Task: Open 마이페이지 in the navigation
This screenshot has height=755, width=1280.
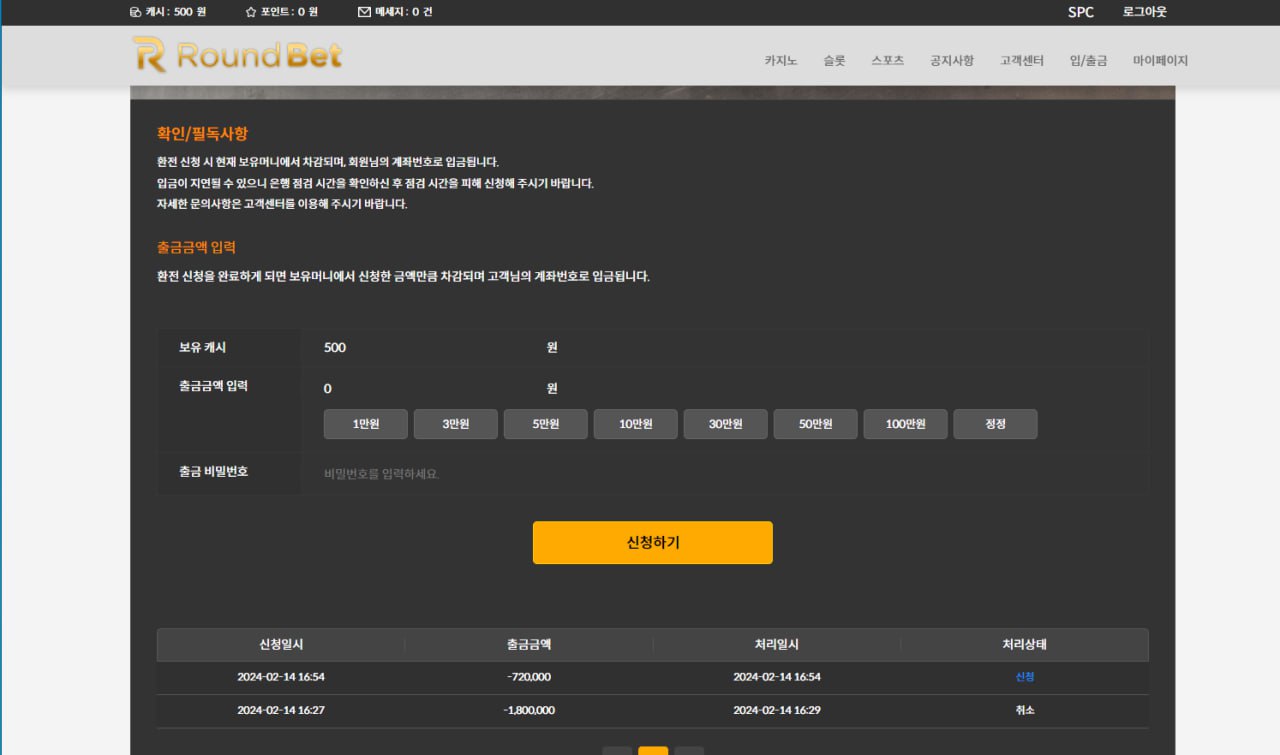Action: [x=1160, y=60]
